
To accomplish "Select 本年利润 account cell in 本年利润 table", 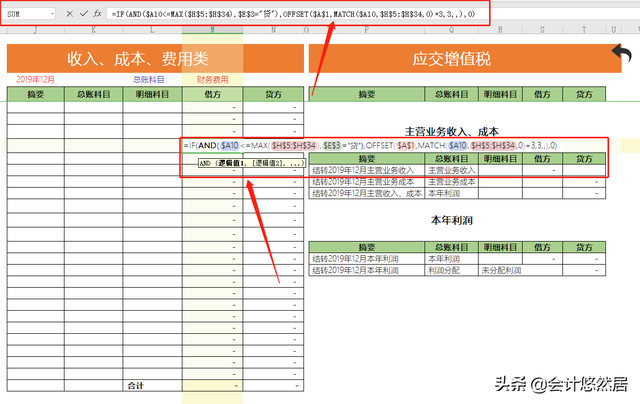I will 451,259.
